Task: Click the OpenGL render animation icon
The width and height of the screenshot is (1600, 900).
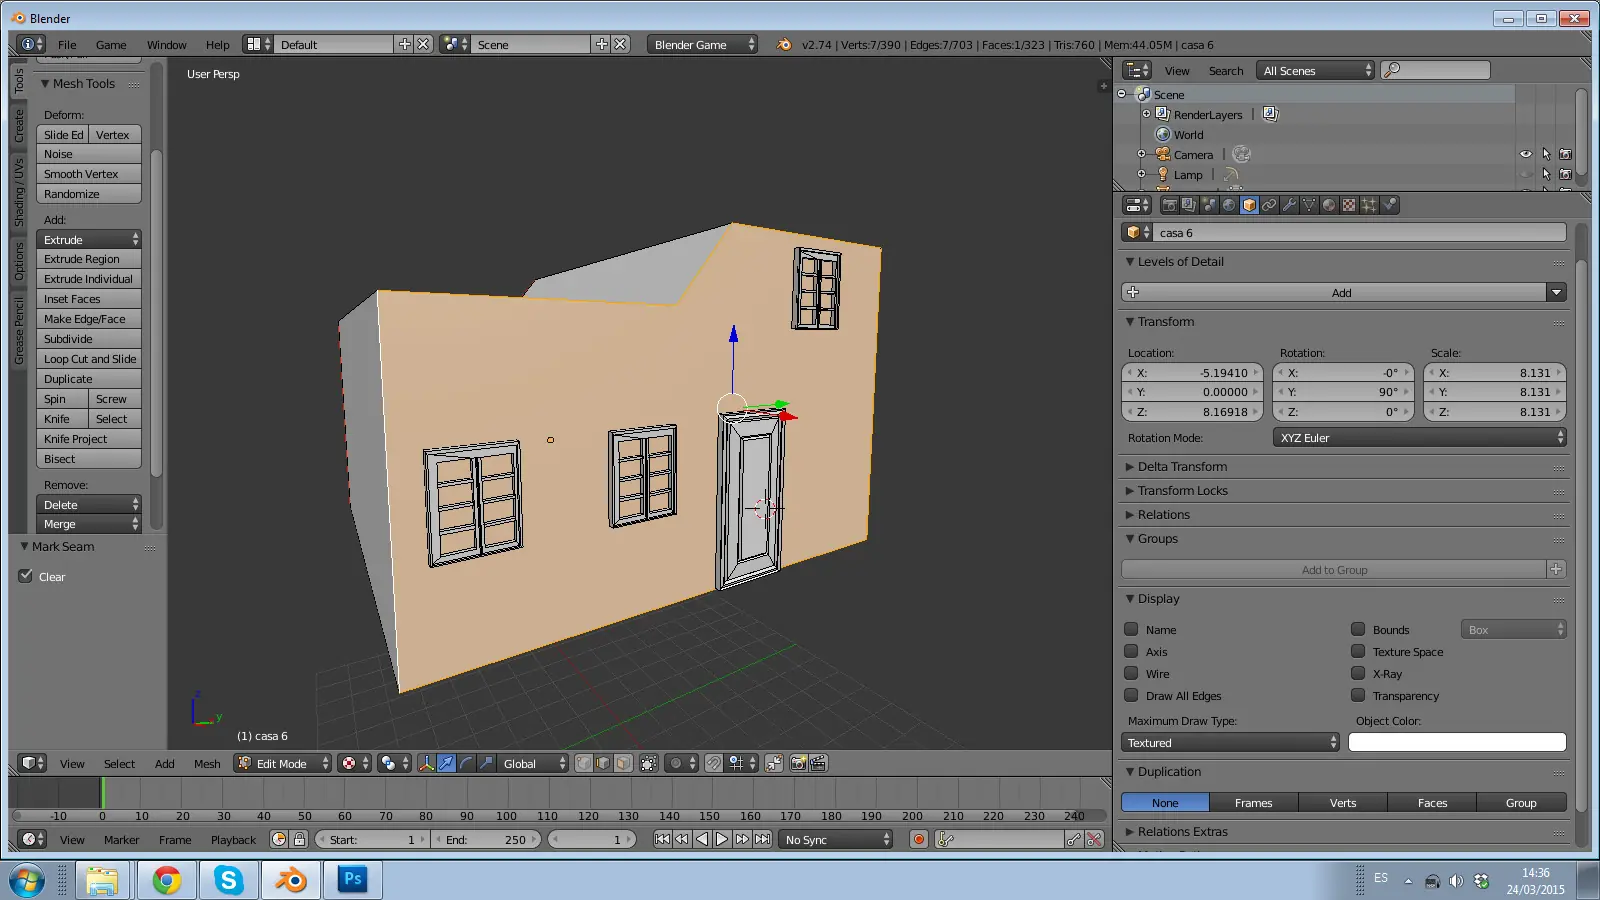Action: point(818,763)
